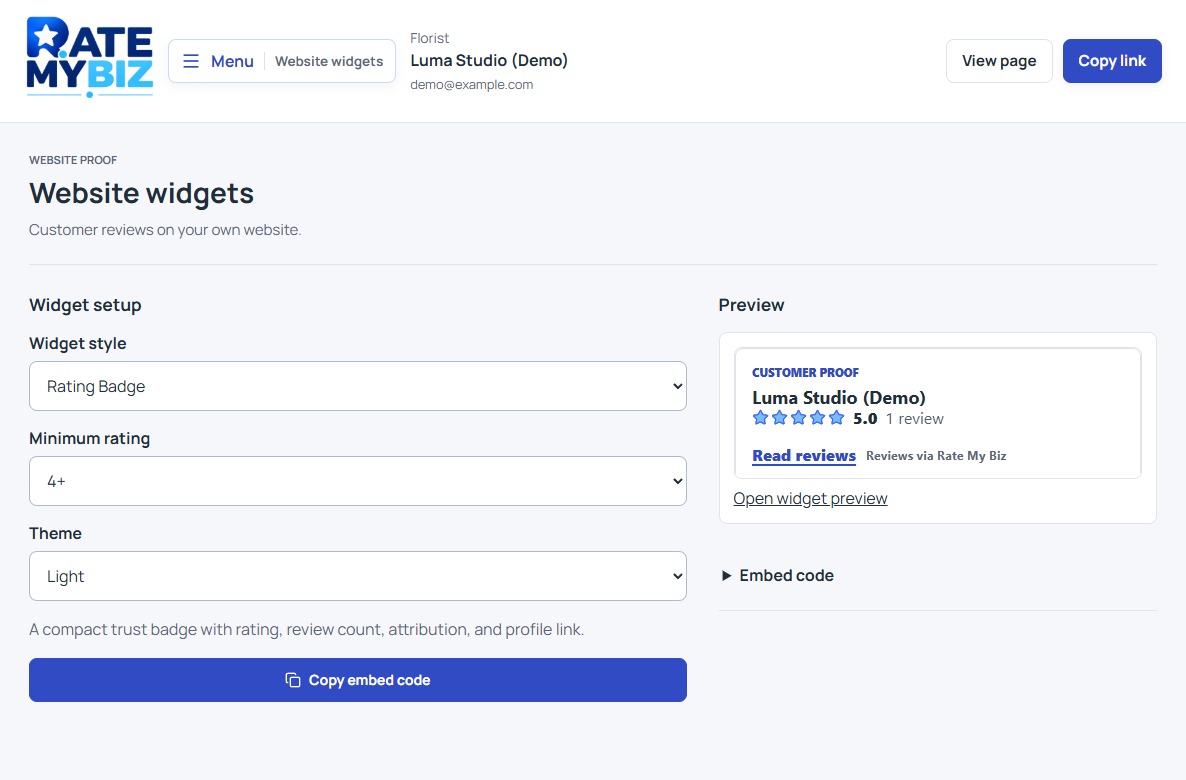Click the View page button
Screen dimensions: 1186x780
point(999,61)
